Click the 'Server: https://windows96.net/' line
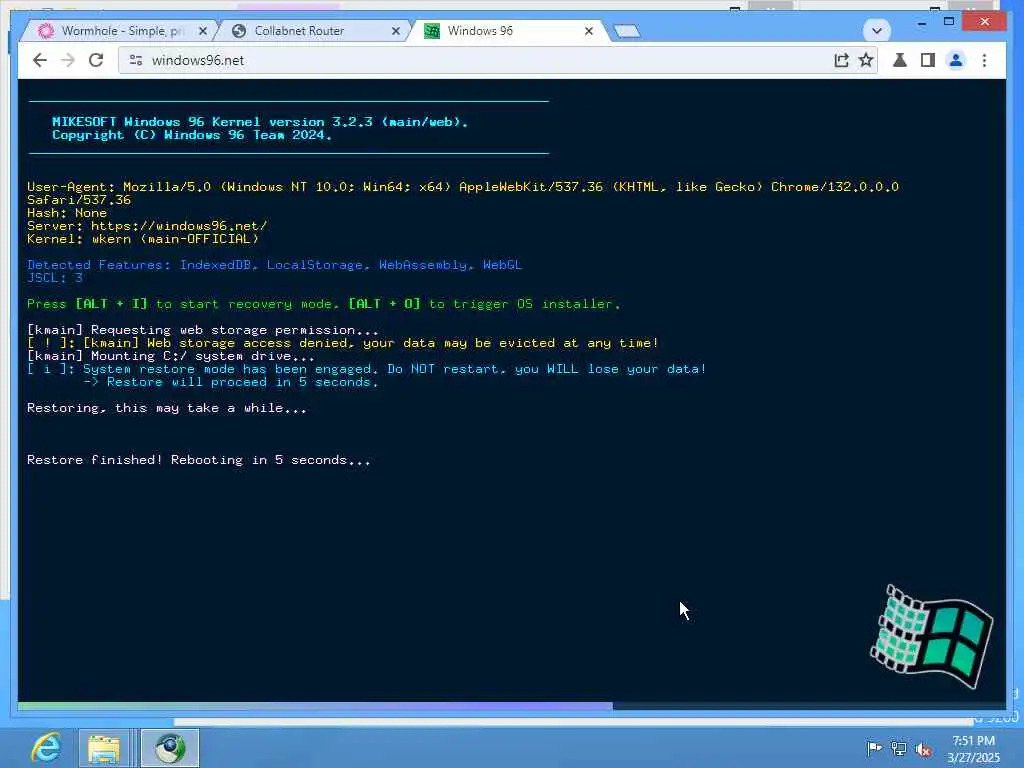Image resolution: width=1024 pixels, height=768 pixels. pyautogui.click(x=147, y=225)
